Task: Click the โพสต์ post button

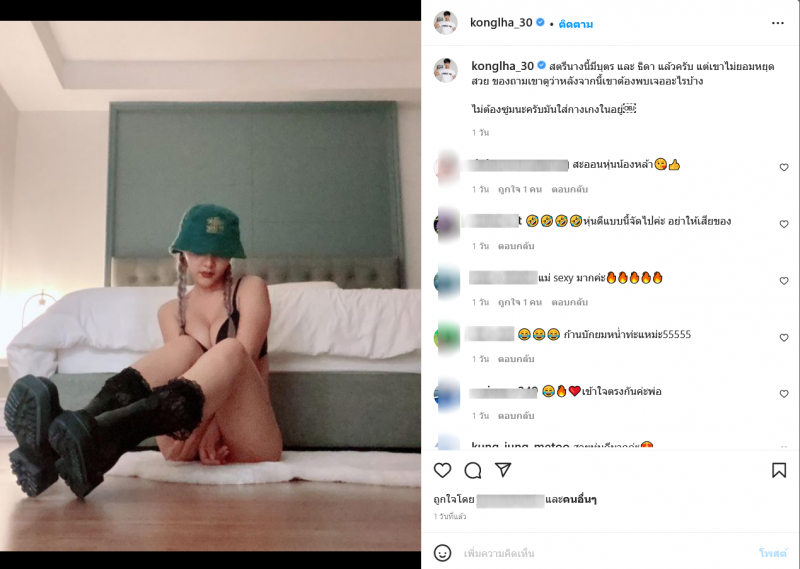Action: coord(773,553)
